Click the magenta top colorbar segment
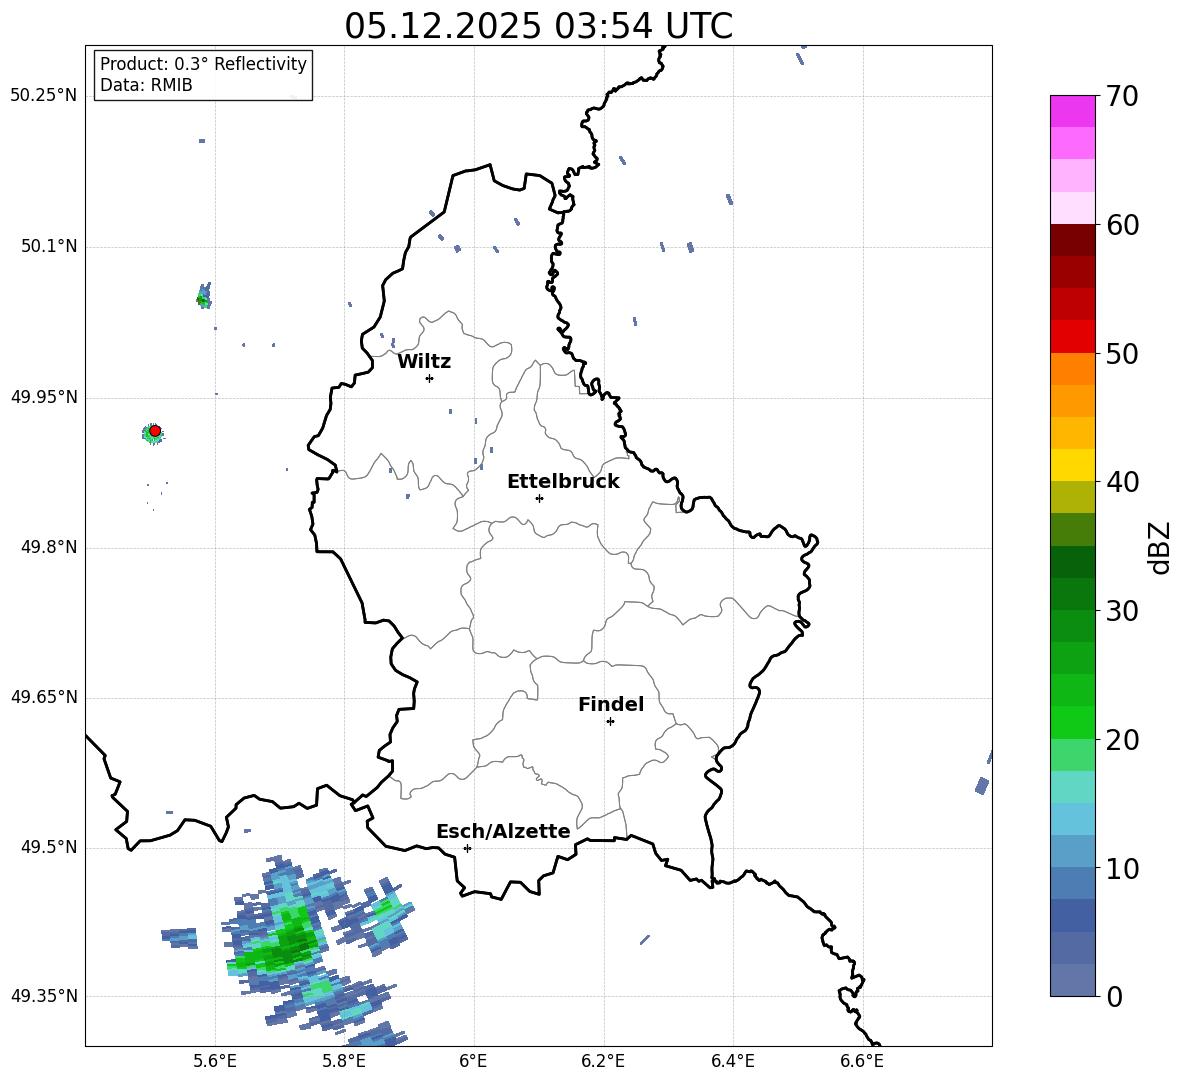This screenshot has width=1184, height=1081. (1072, 112)
